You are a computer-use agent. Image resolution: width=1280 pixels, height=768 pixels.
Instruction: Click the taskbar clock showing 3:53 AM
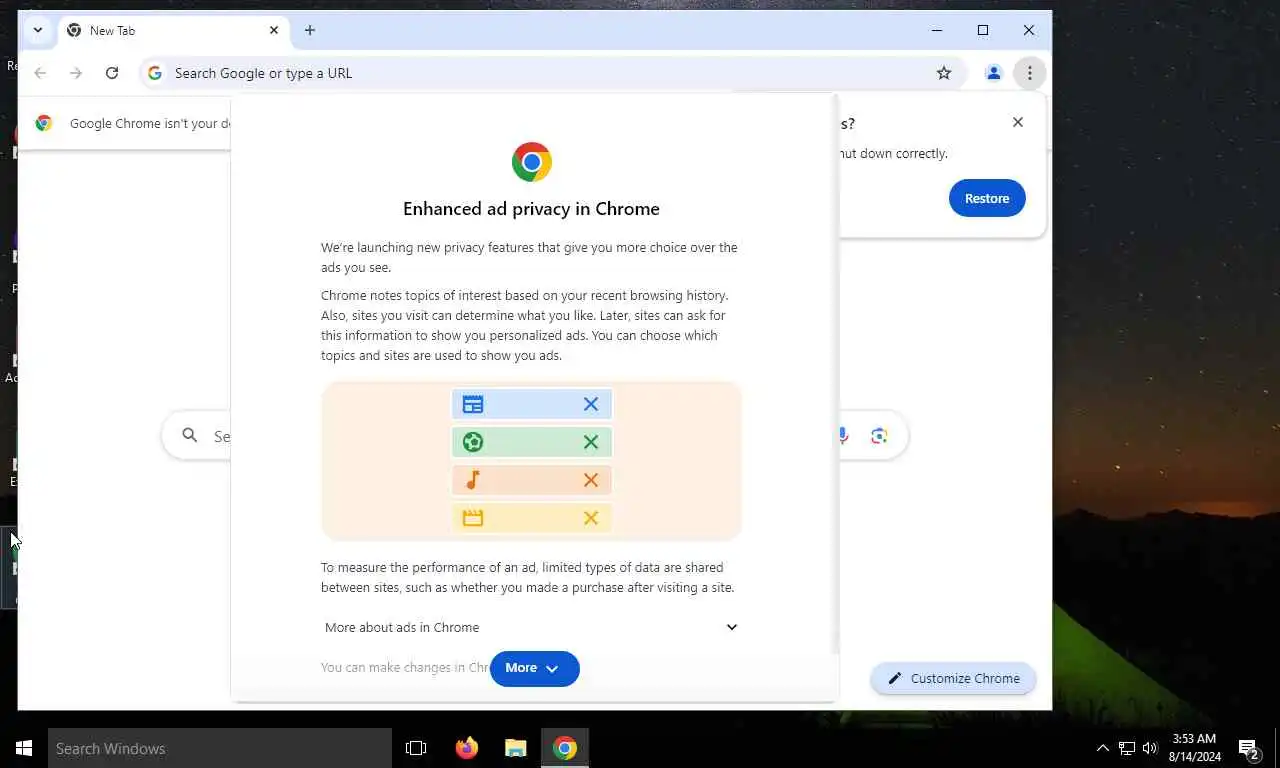pyautogui.click(x=1194, y=748)
